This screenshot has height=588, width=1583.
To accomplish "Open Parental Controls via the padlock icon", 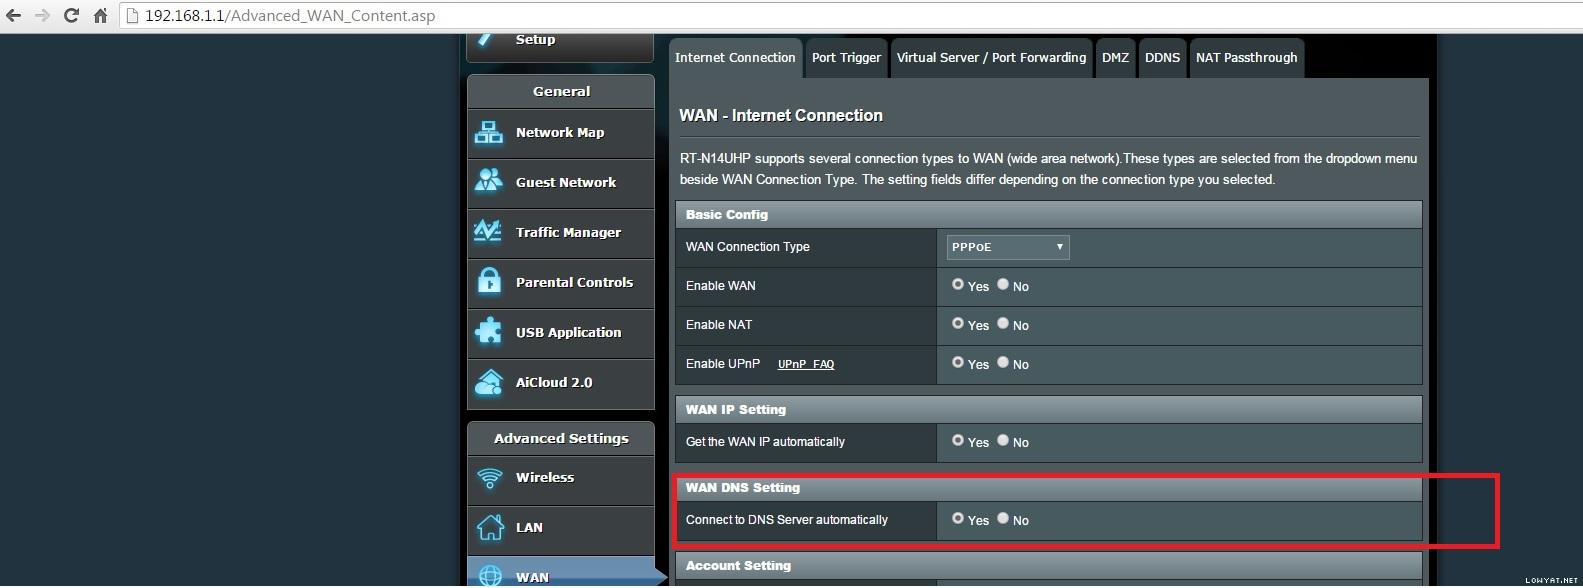I will pyautogui.click(x=489, y=282).
